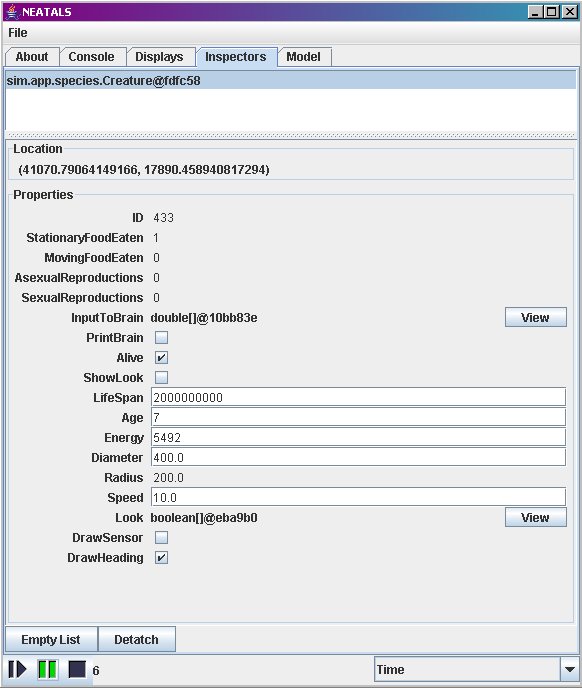Click the Age input field
582x688 pixels.
(x=358, y=417)
